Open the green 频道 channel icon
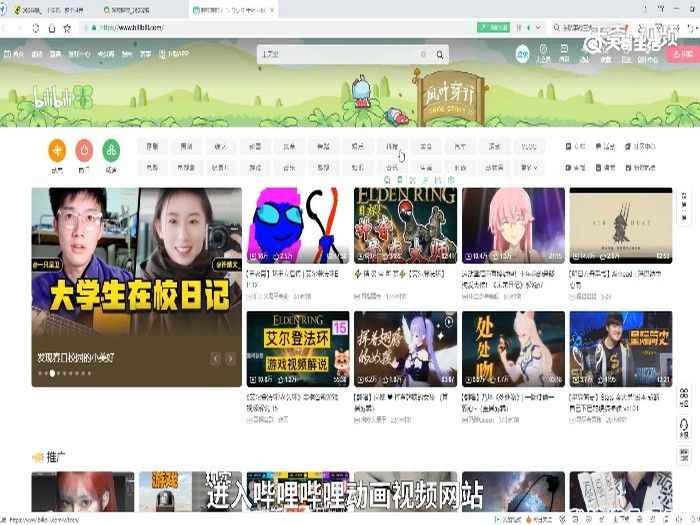Screen dimensions: 700x525 tap(112, 151)
